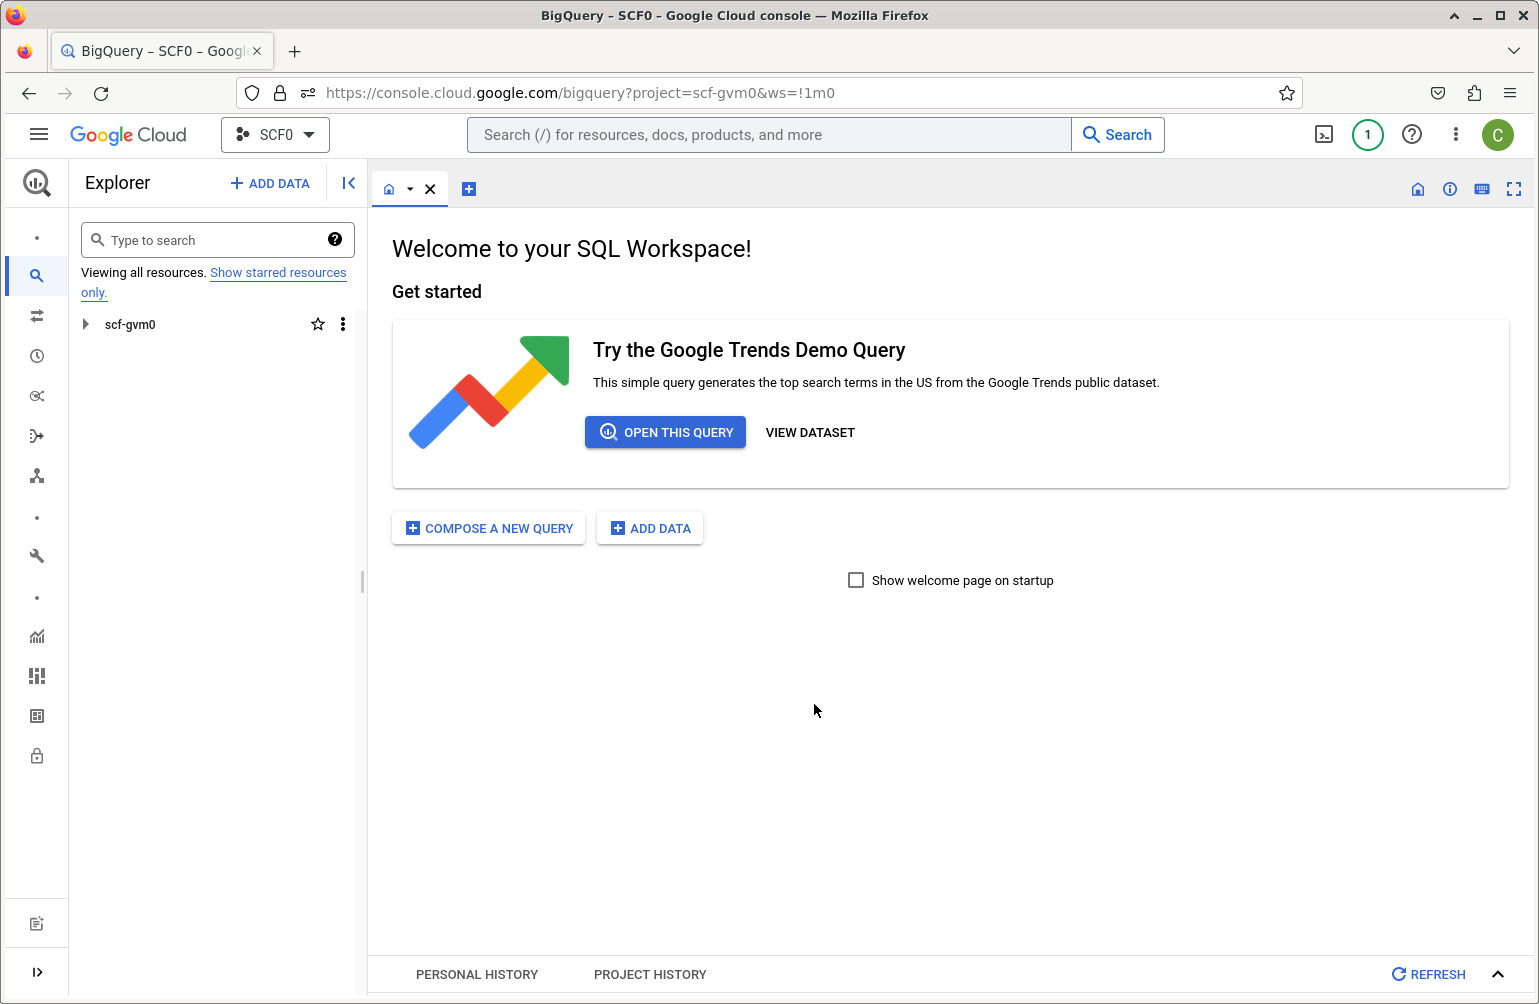This screenshot has width=1539, height=1004.
Task: Open Capacity management grid icon
Action: click(37, 676)
